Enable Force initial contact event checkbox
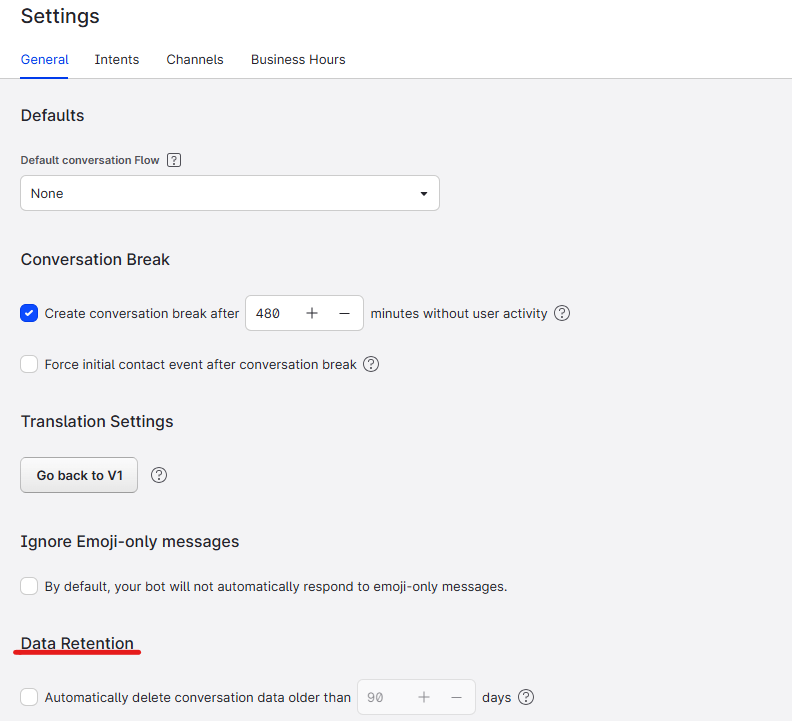Image resolution: width=792 pixels, height=721 pixels. [29, 364]
